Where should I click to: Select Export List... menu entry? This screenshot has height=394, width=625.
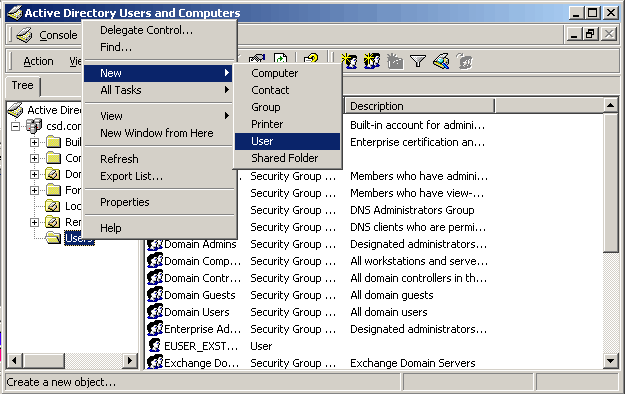(x=159, y=176)
